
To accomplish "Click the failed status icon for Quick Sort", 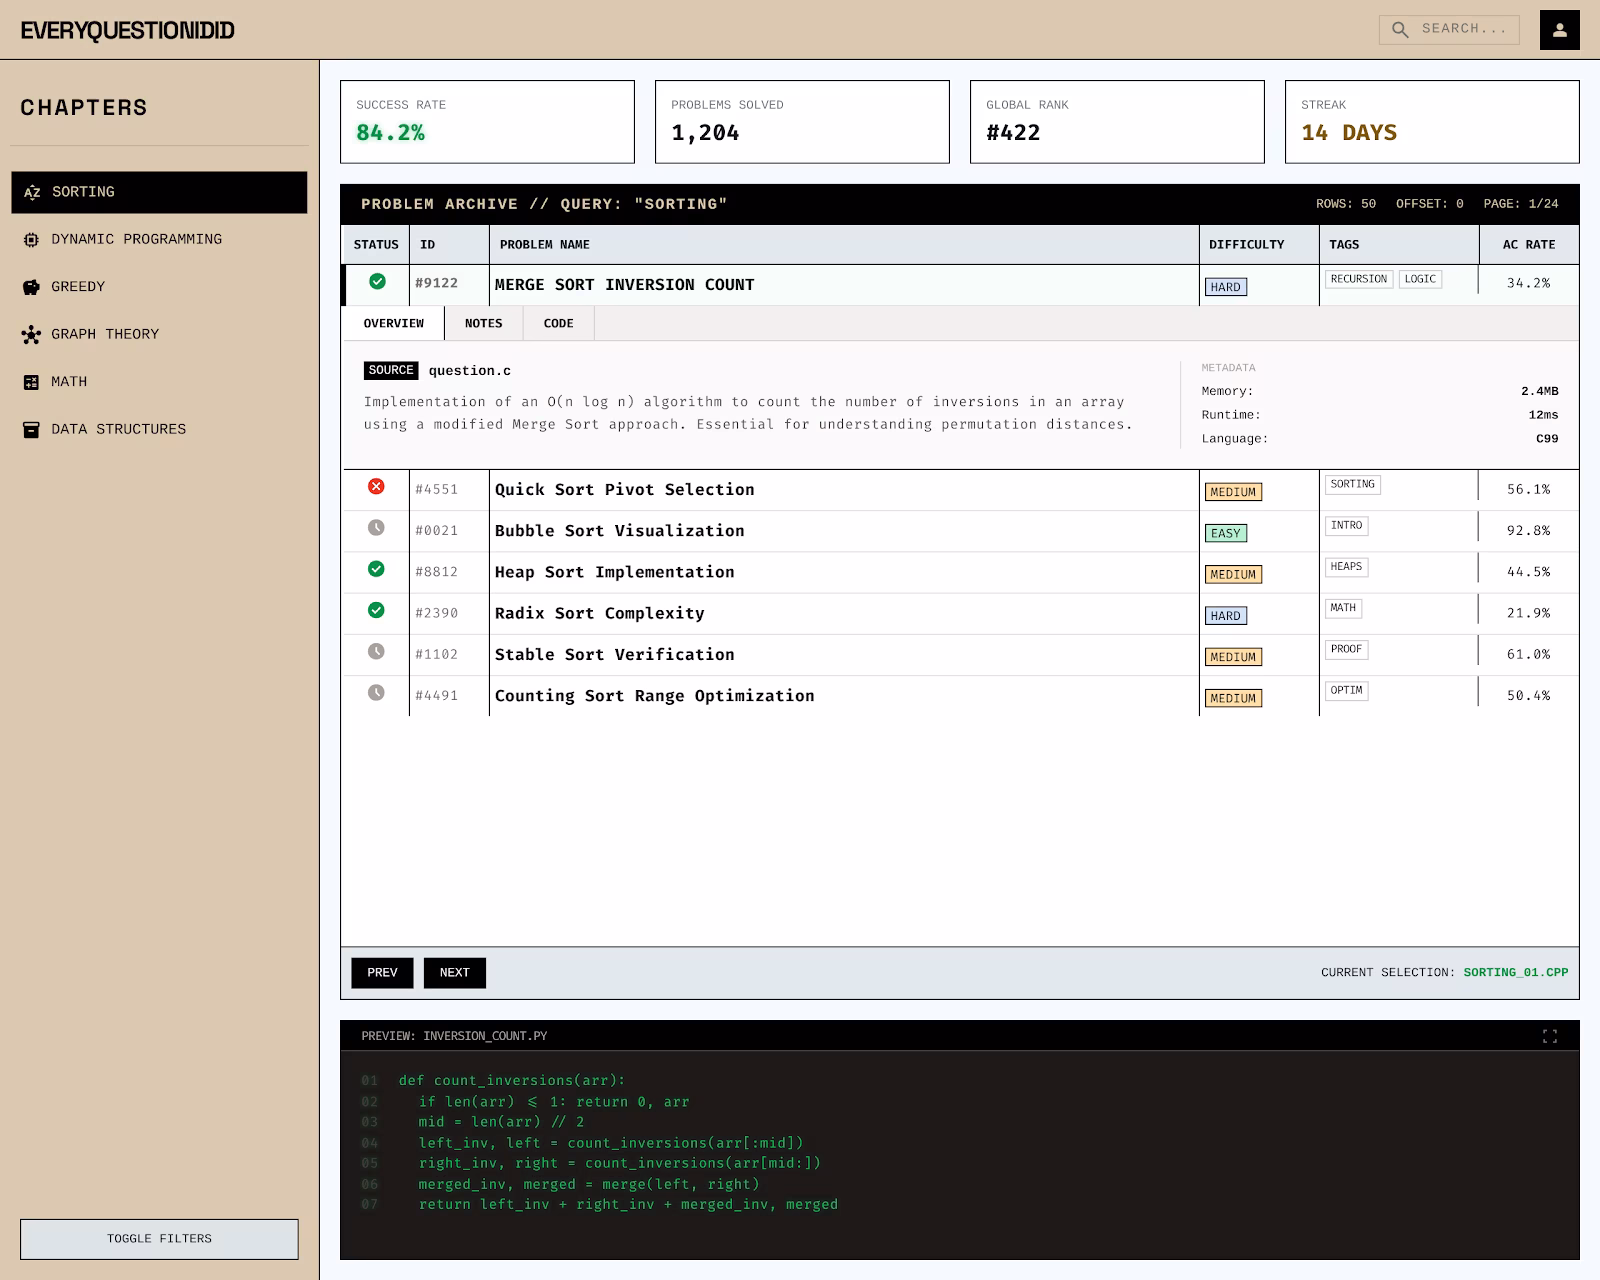I will (376, 487).
